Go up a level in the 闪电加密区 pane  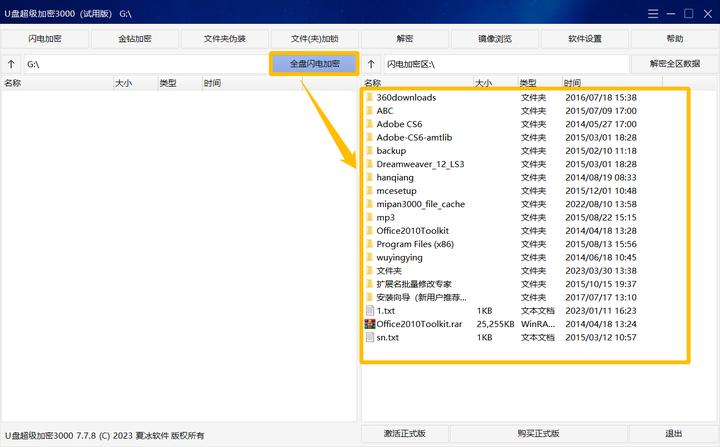coord(371,64)
